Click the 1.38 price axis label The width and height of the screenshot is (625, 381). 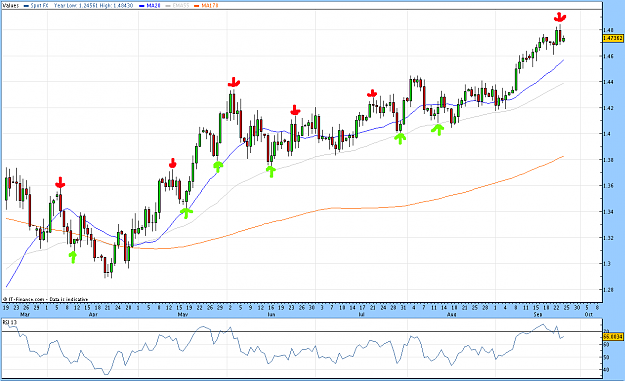[x=608, y=160]
